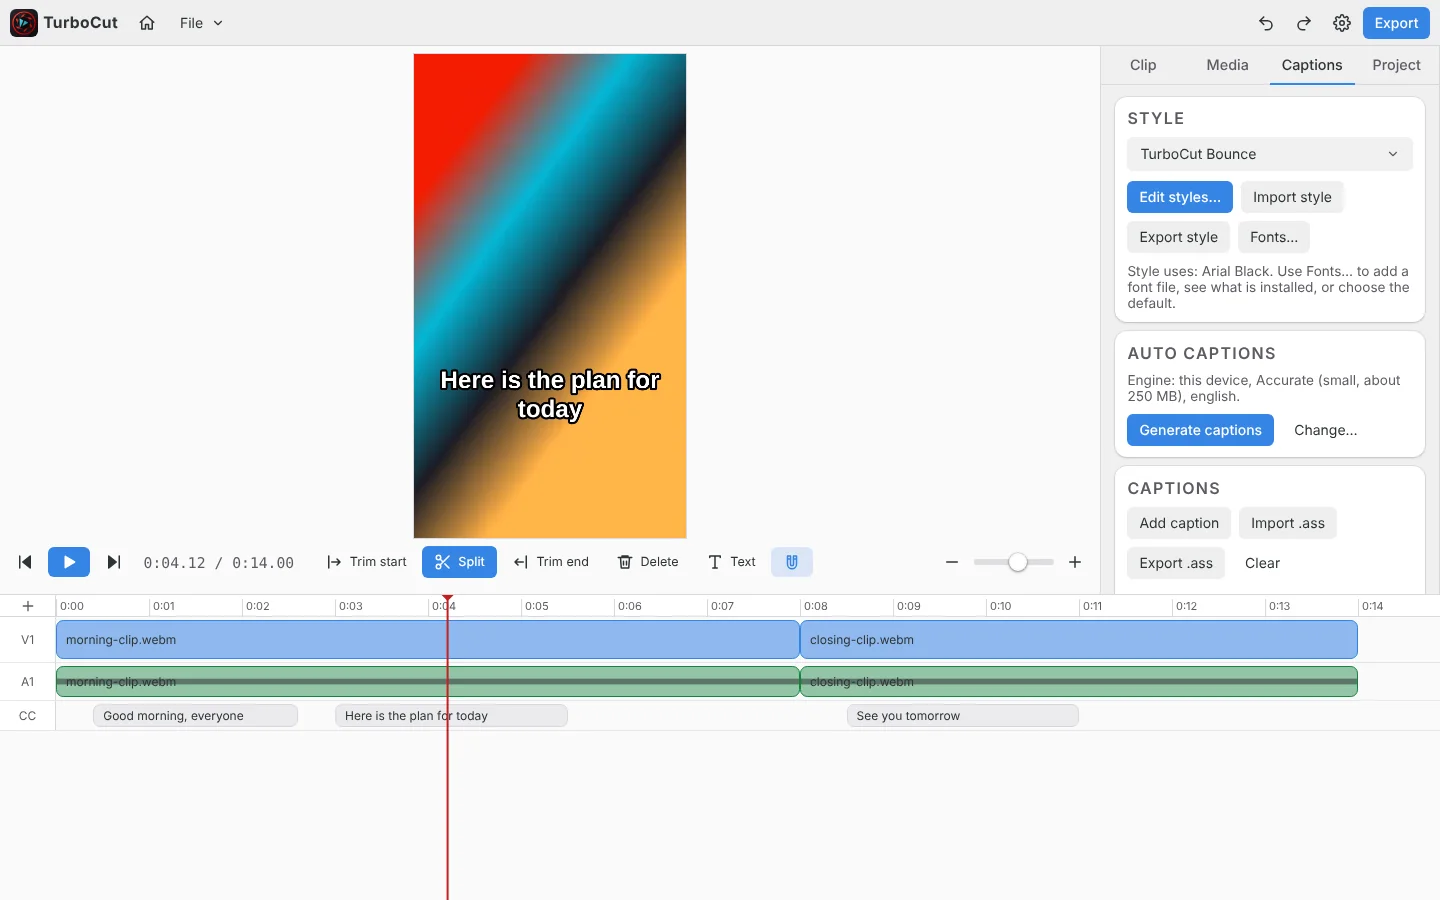Viewport: 1440px width, 900px height.
Task: Open the TurboCut Bounce style dropdown
Action: 1270,154
